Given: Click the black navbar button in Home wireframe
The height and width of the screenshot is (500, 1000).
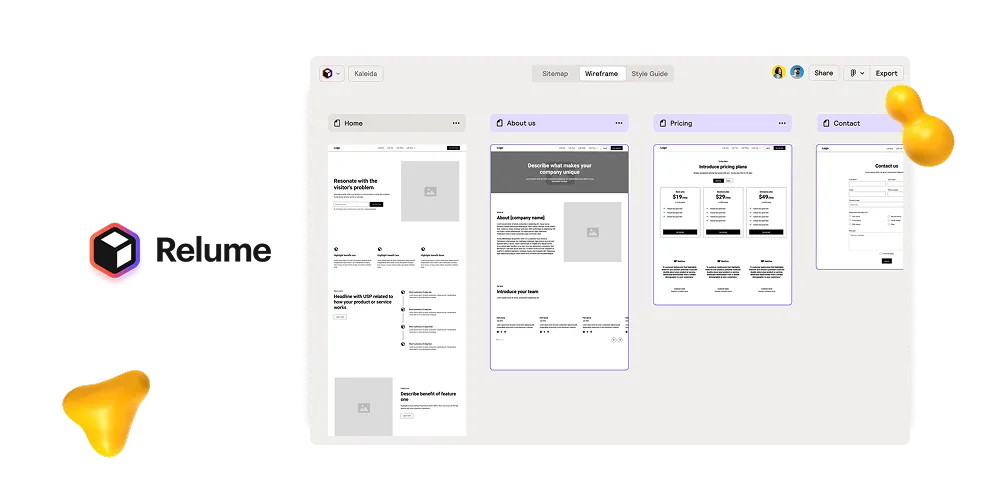Looking at the screenshot, I should coord(453,148).
